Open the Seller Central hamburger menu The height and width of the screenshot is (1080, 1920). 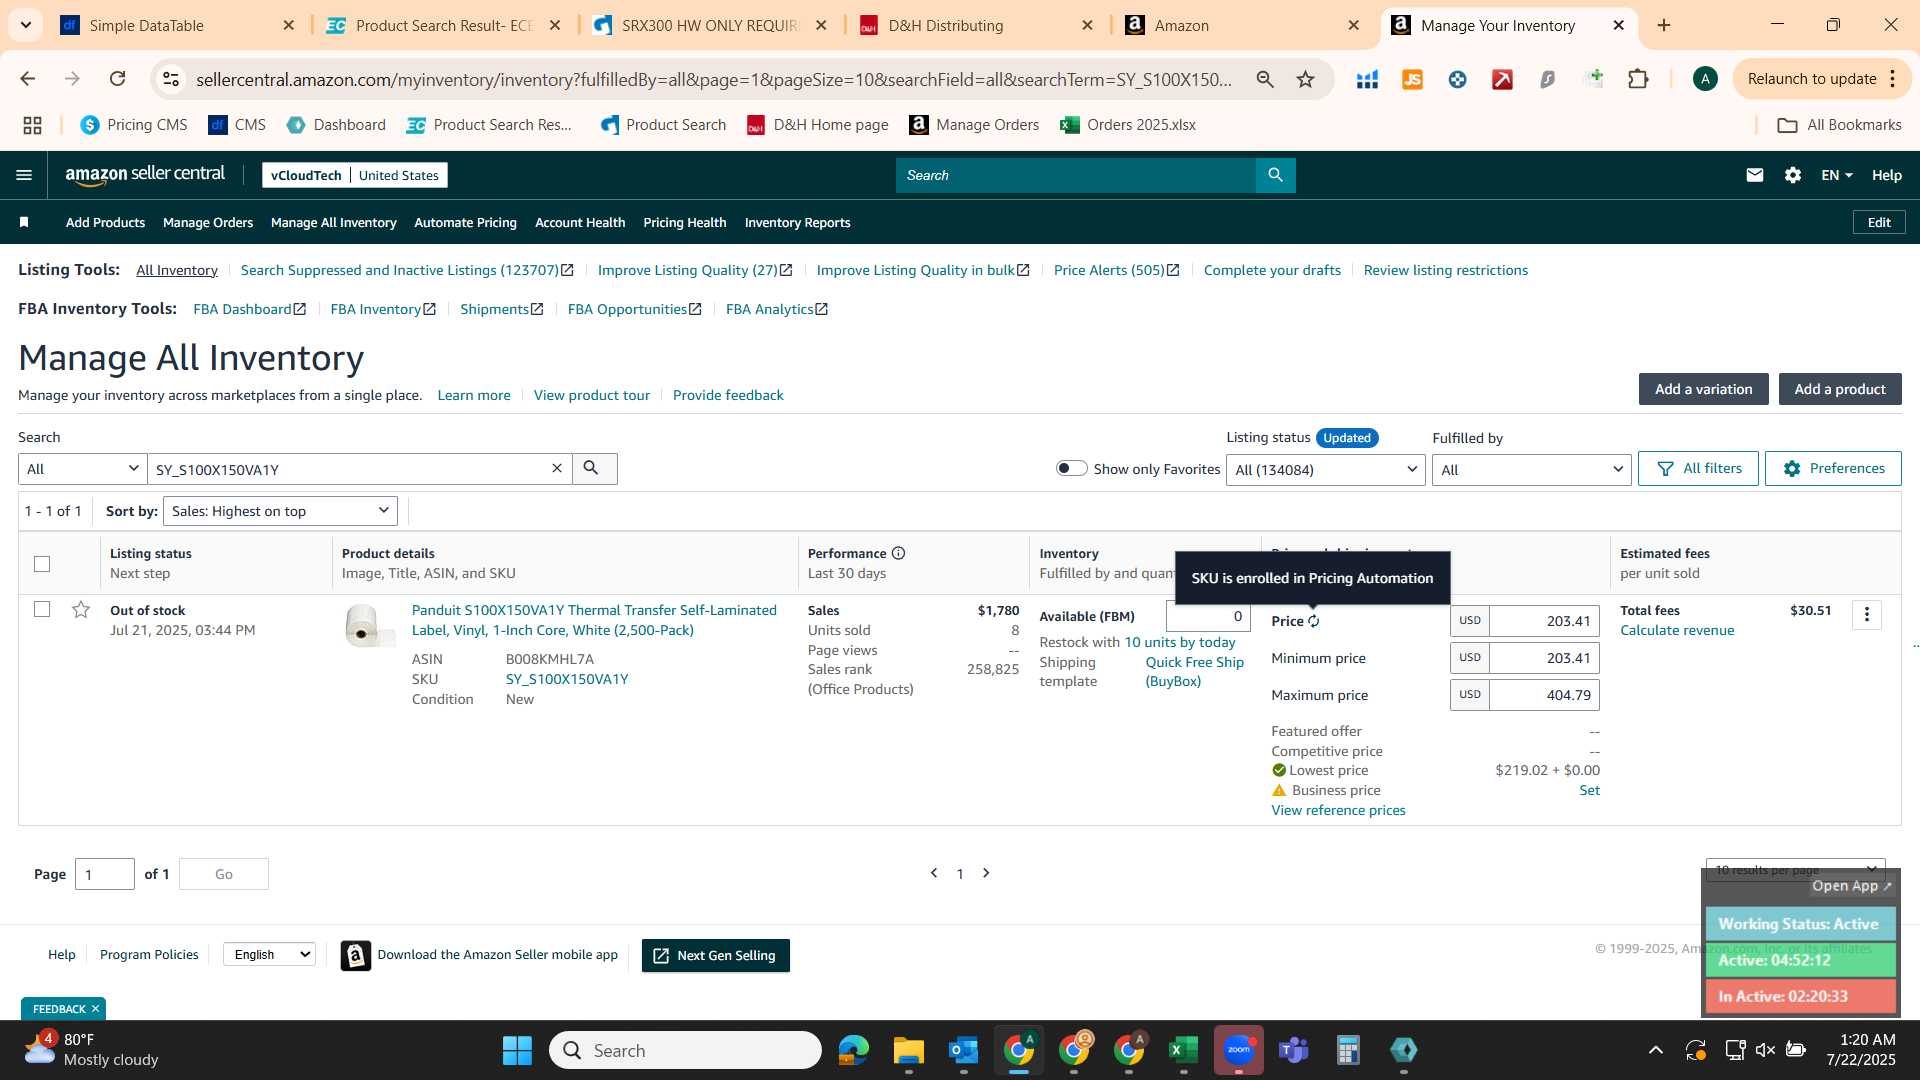[24, 175]
